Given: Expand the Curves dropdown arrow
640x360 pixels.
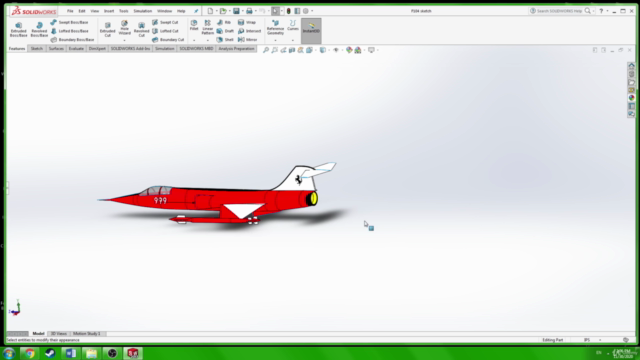Looking at the screenshot, I should (x=293, y=40).
